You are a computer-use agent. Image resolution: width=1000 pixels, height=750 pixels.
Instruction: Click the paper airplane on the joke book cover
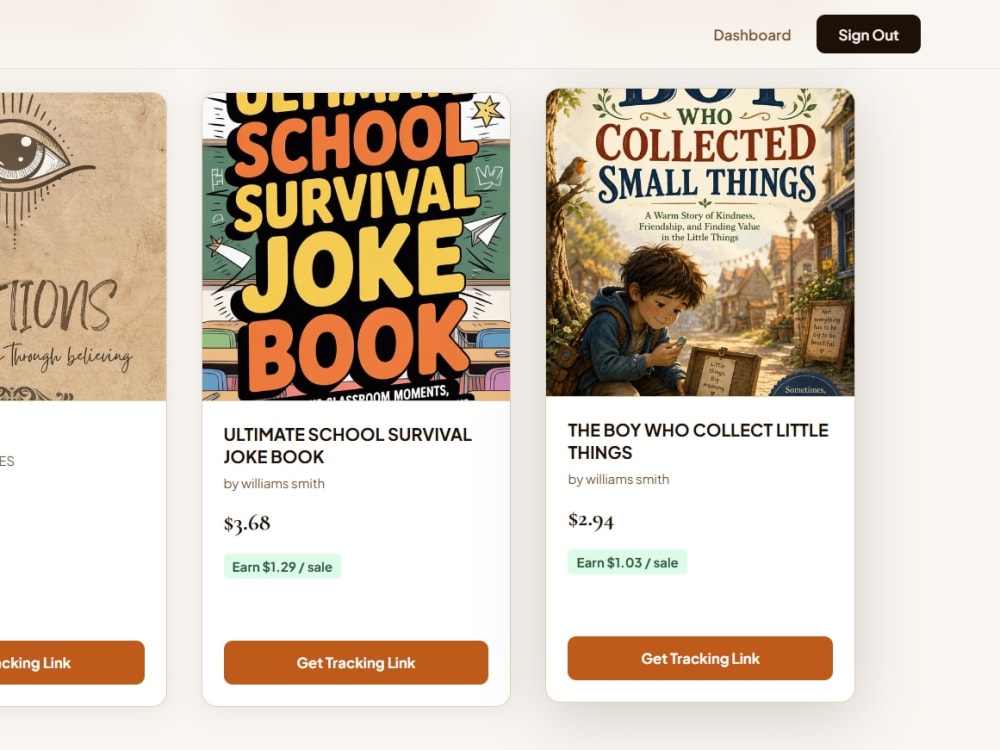[485, 230]
